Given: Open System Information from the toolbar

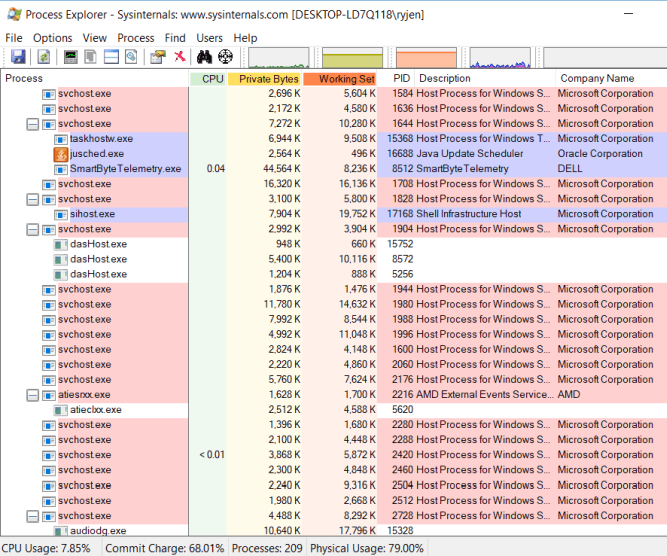Looking at the screenshot, I should point(71,57).
